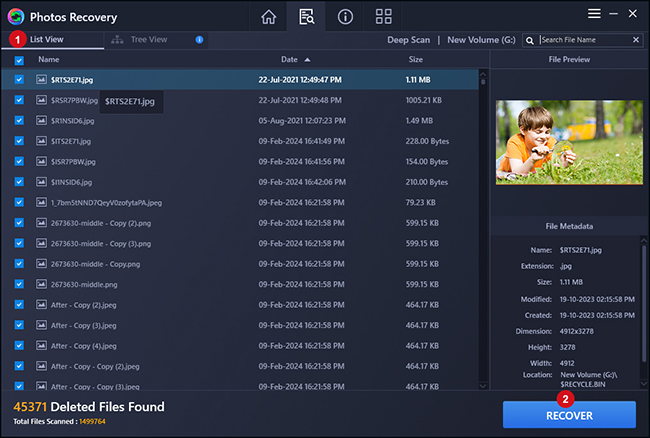Image resolution: width=650 pixels, height=438 pixels.
Task: Sort files by the Date column arrow
Action: coord(307,60)
